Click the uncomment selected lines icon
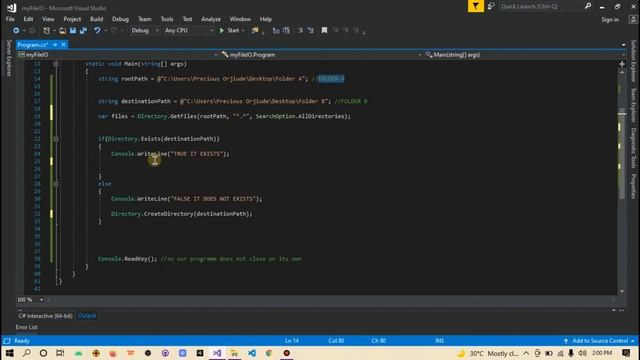Image resolution: width=640 pixels, height=360 pixels. [287, 31]
